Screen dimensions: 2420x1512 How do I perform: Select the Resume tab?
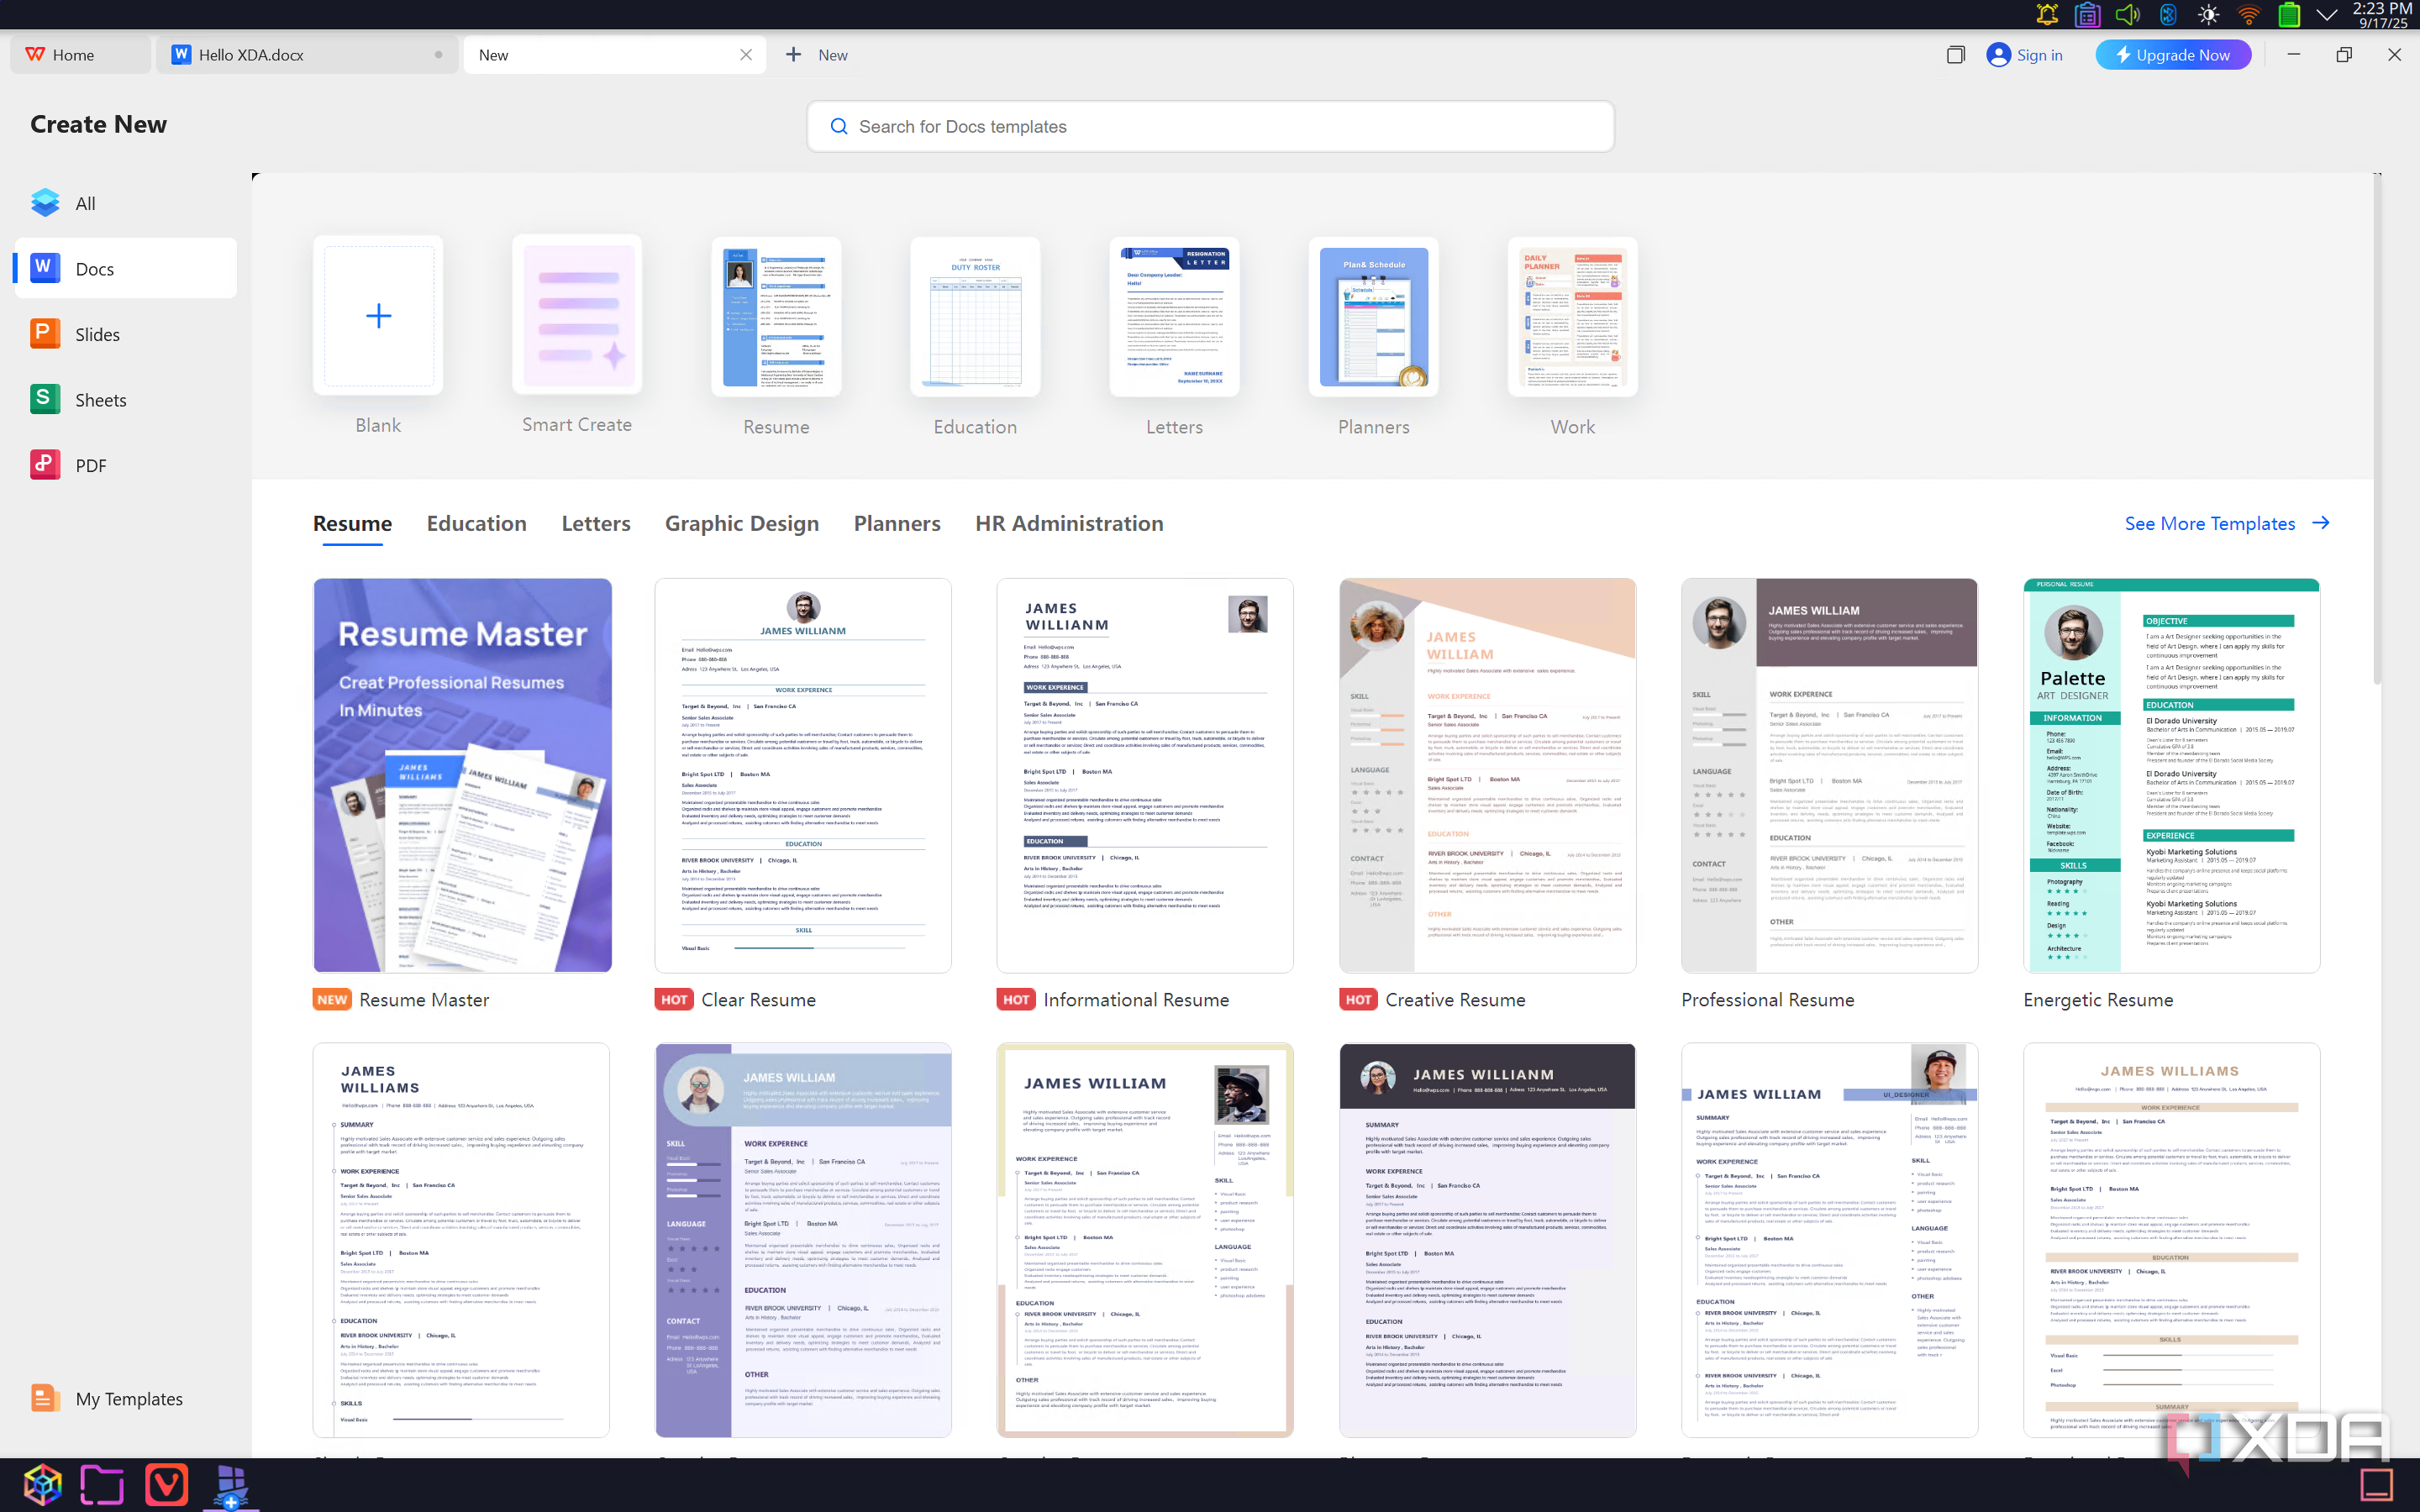coord(352,523)
